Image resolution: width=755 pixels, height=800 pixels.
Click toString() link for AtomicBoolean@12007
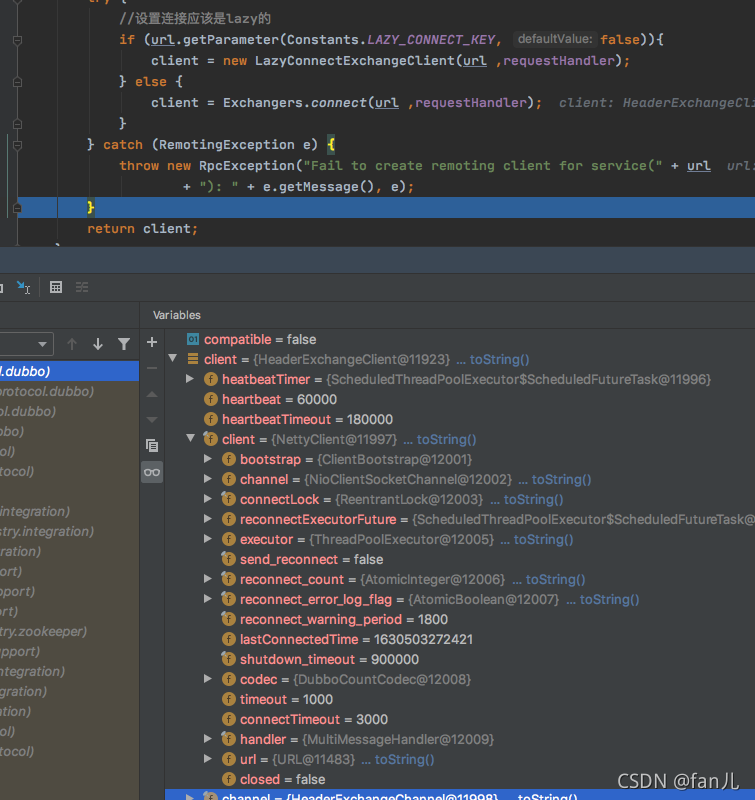(x=609, y=599)
